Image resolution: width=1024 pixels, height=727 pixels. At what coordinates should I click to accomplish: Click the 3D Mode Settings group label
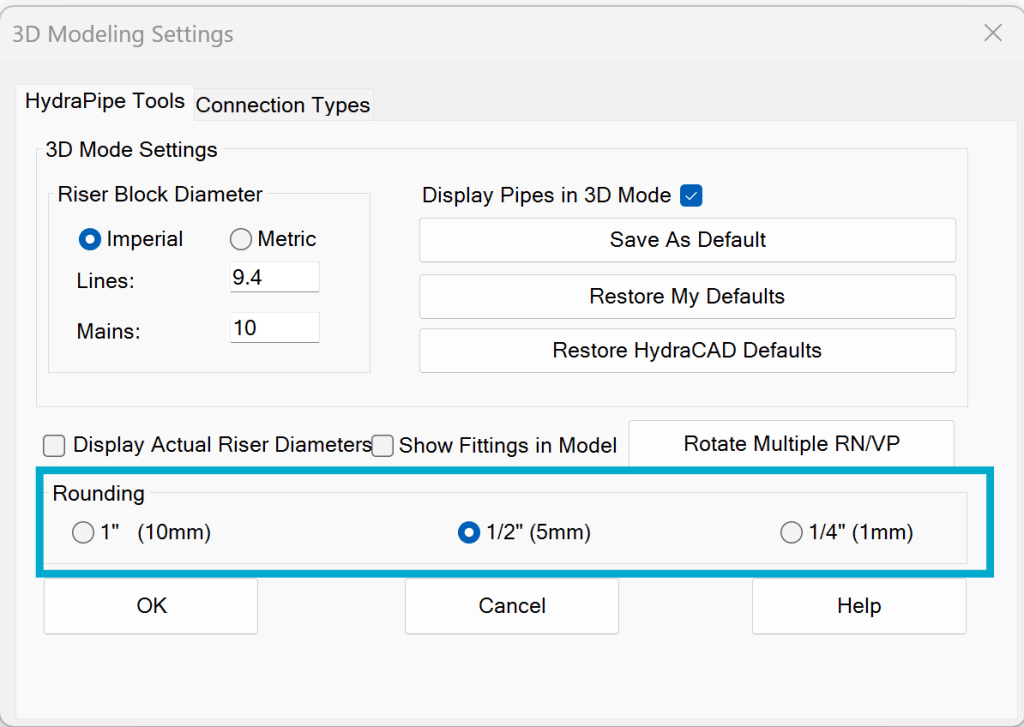pos(131,150)
